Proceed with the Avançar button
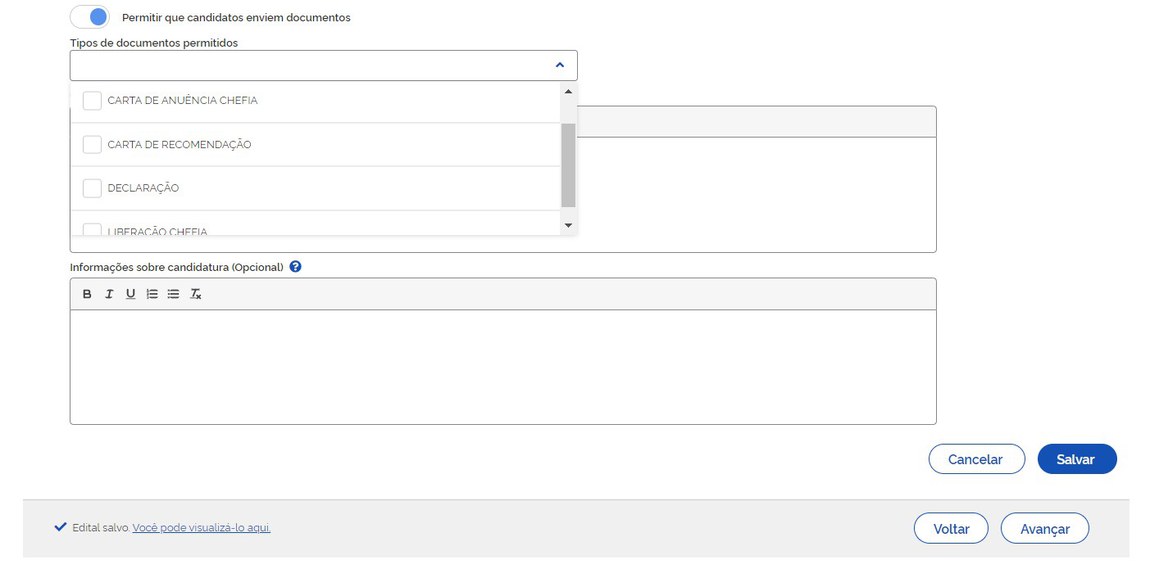The height and width of the screenshot is (587, 1150). tap(1045, 528)
